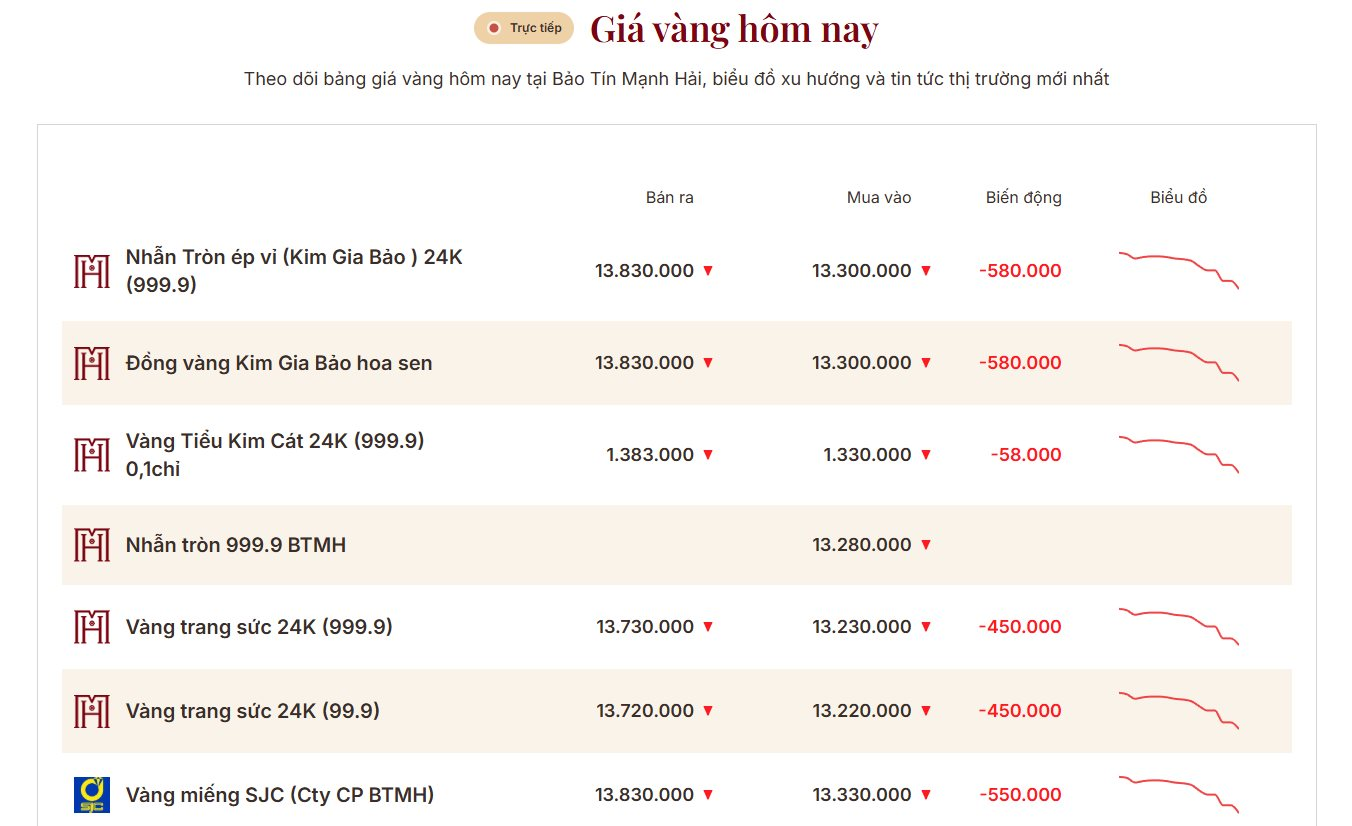
Task: Open trend chart for Vàng miếng SJC row
Action: 1179,794
